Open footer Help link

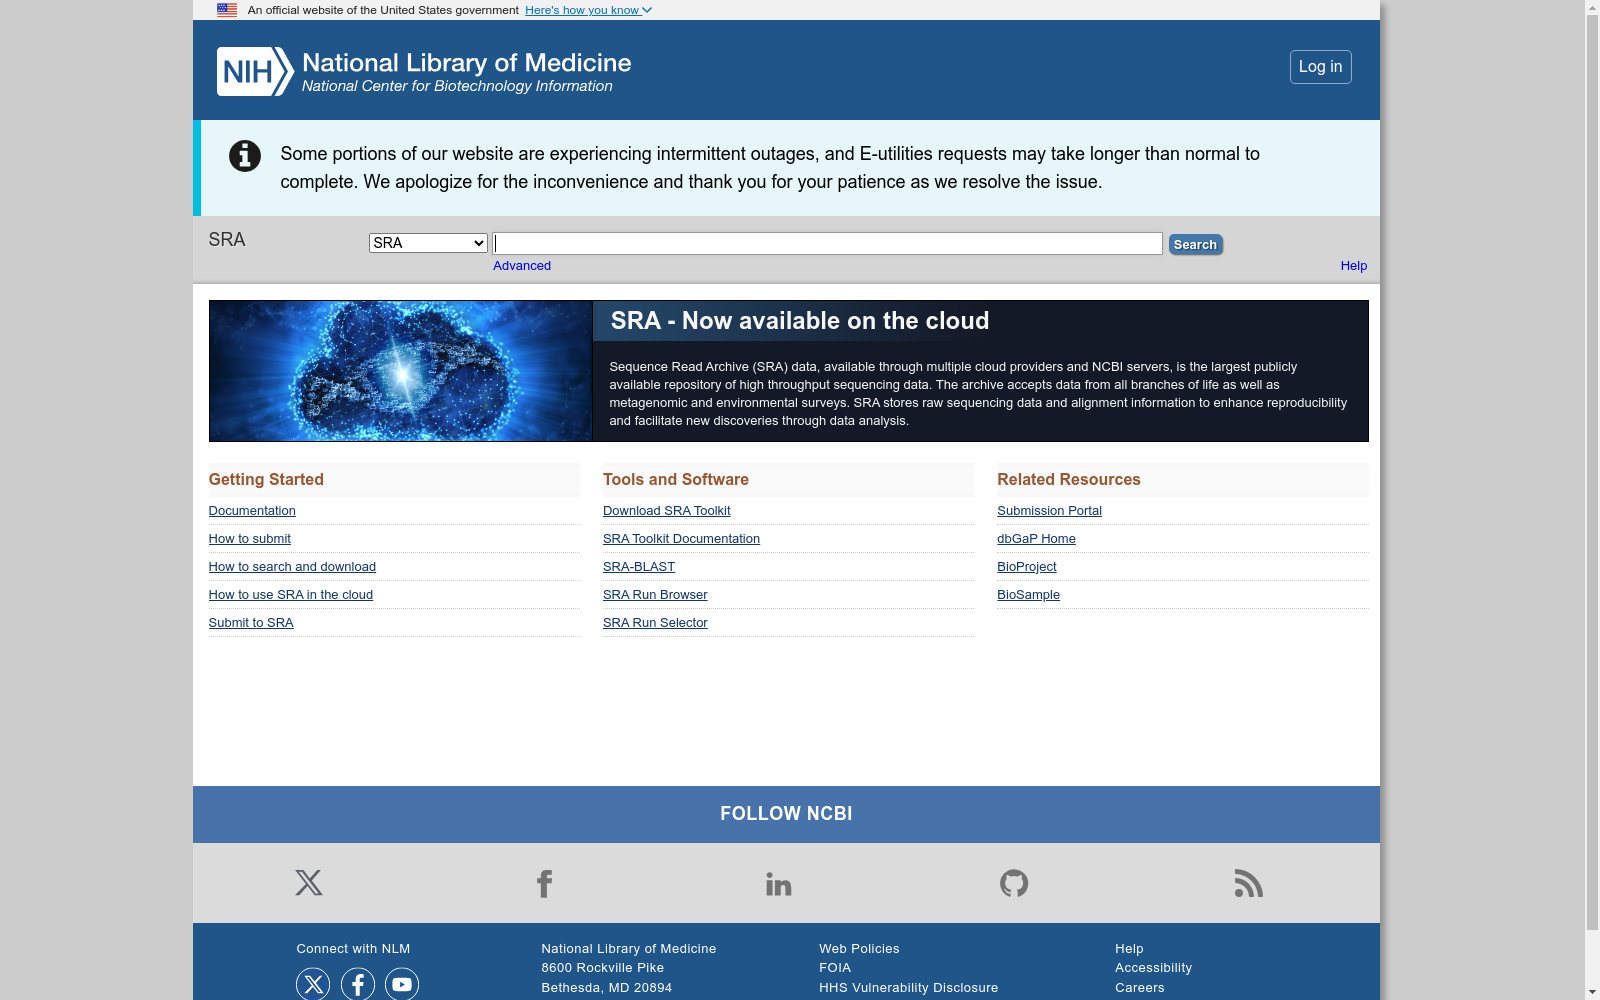1129,949
